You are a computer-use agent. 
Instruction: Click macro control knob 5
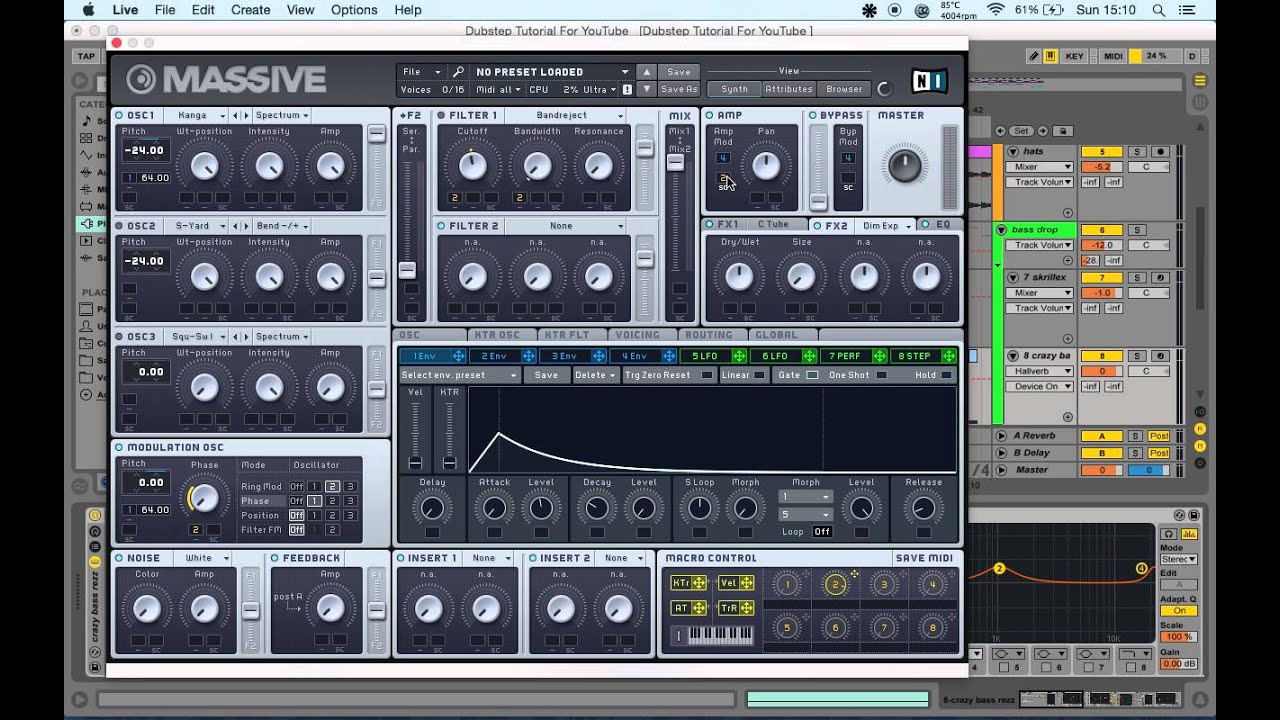(786, 628)
